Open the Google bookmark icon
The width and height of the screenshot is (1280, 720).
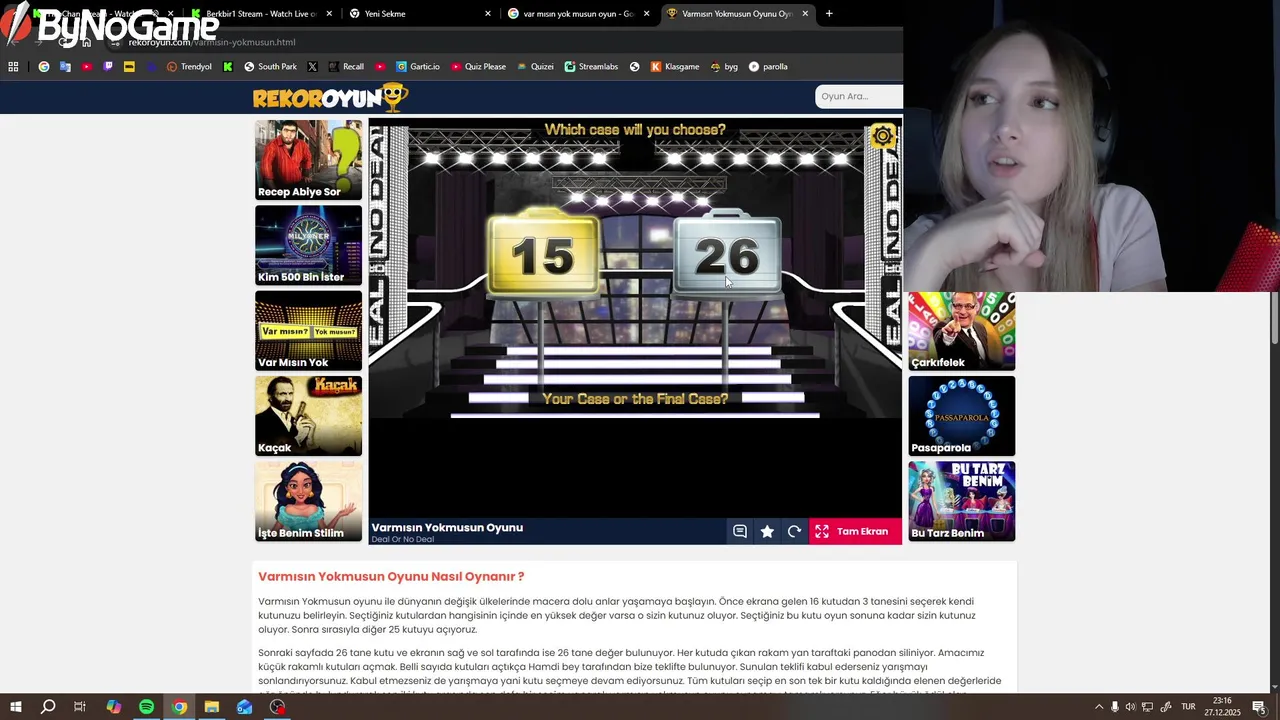(x=43, y=67)
